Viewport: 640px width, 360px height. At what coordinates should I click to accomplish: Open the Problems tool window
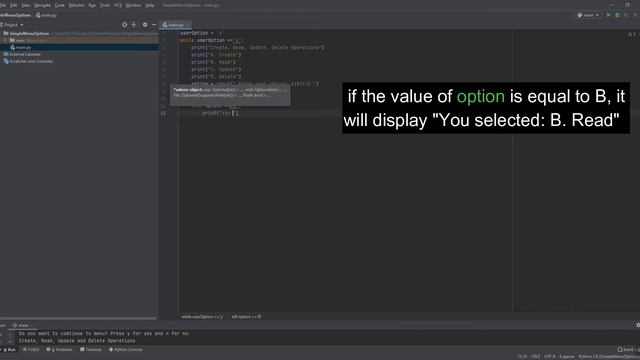click(x=60, y=350)
